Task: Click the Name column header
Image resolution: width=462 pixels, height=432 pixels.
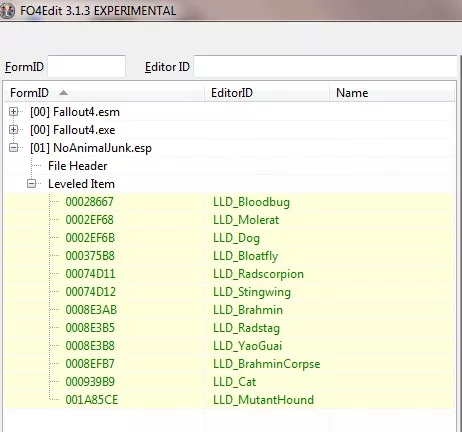Action: tap(392, 93)
